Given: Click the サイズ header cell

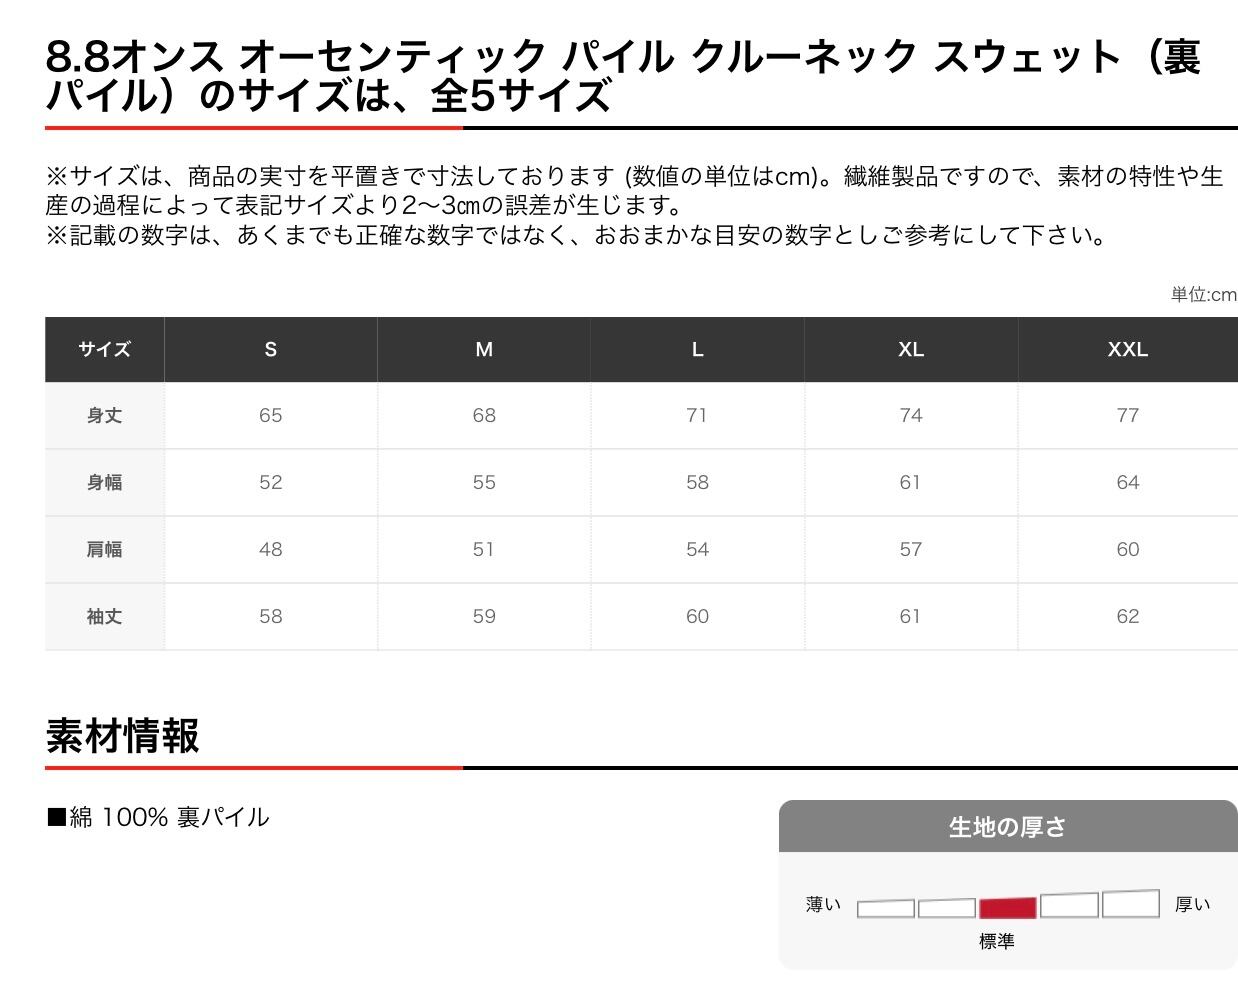Looking at the screenshot, I should [x=104, y=349].
